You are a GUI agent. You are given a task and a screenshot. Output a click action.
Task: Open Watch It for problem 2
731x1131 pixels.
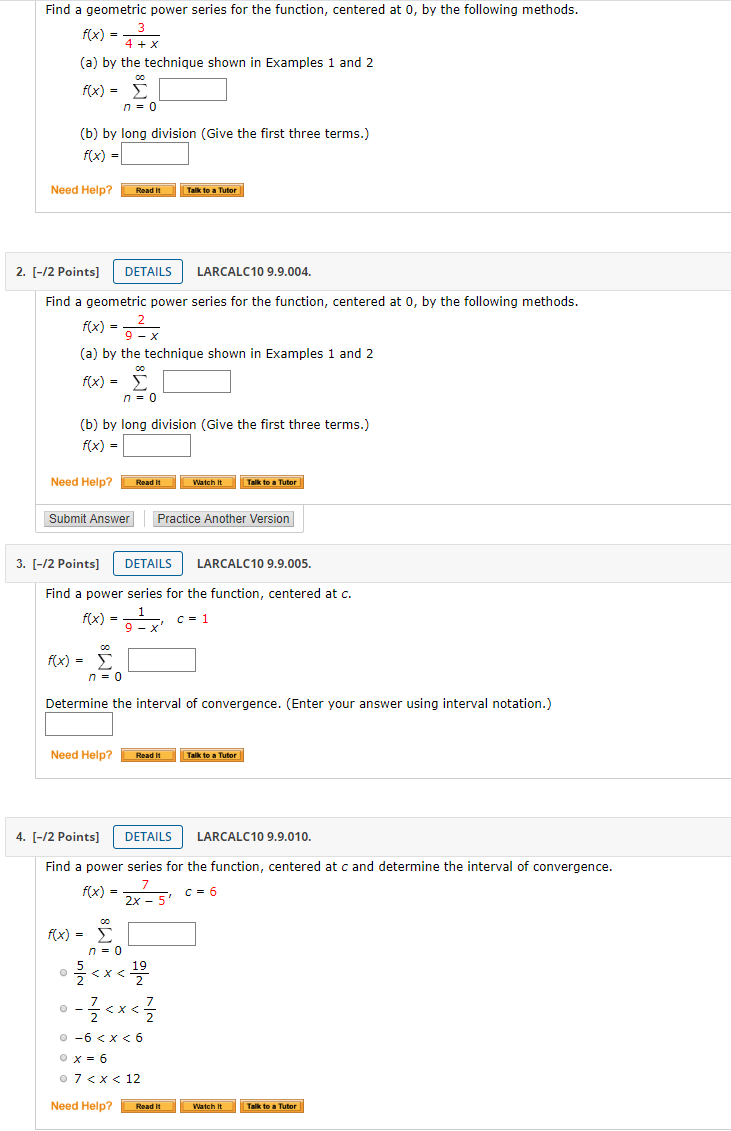pos(207,481)
